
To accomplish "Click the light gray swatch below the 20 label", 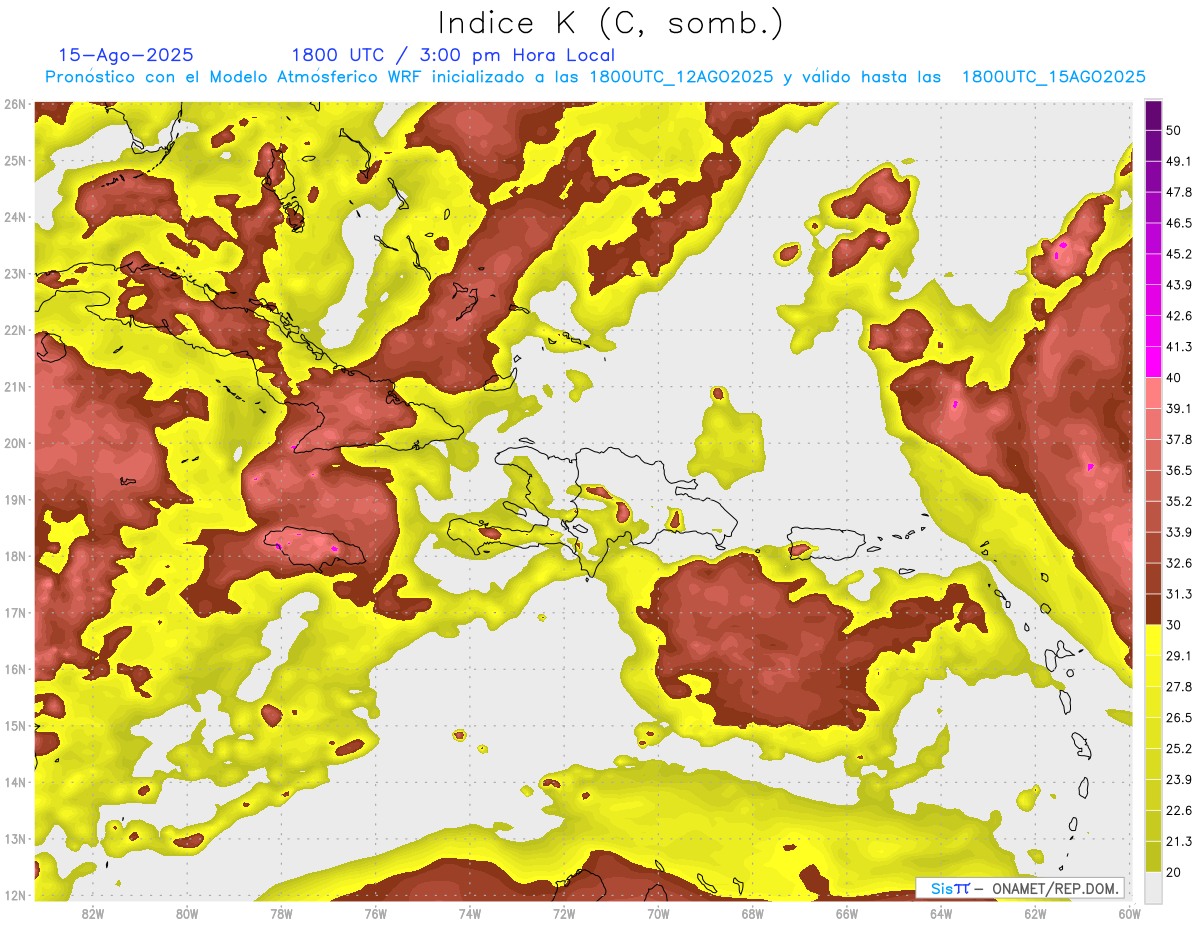I will pos(1153,886).
